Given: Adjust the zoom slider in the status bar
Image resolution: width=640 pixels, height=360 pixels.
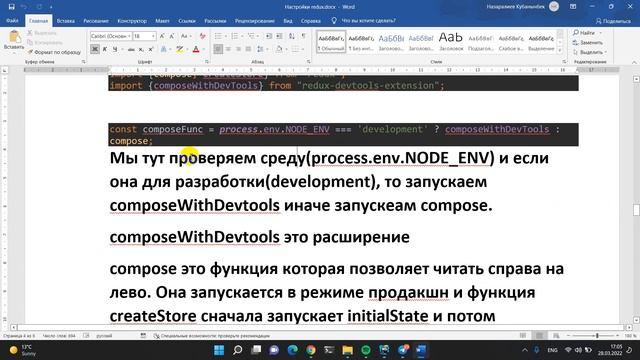Looking at the screenshot, I should (597, 336).
